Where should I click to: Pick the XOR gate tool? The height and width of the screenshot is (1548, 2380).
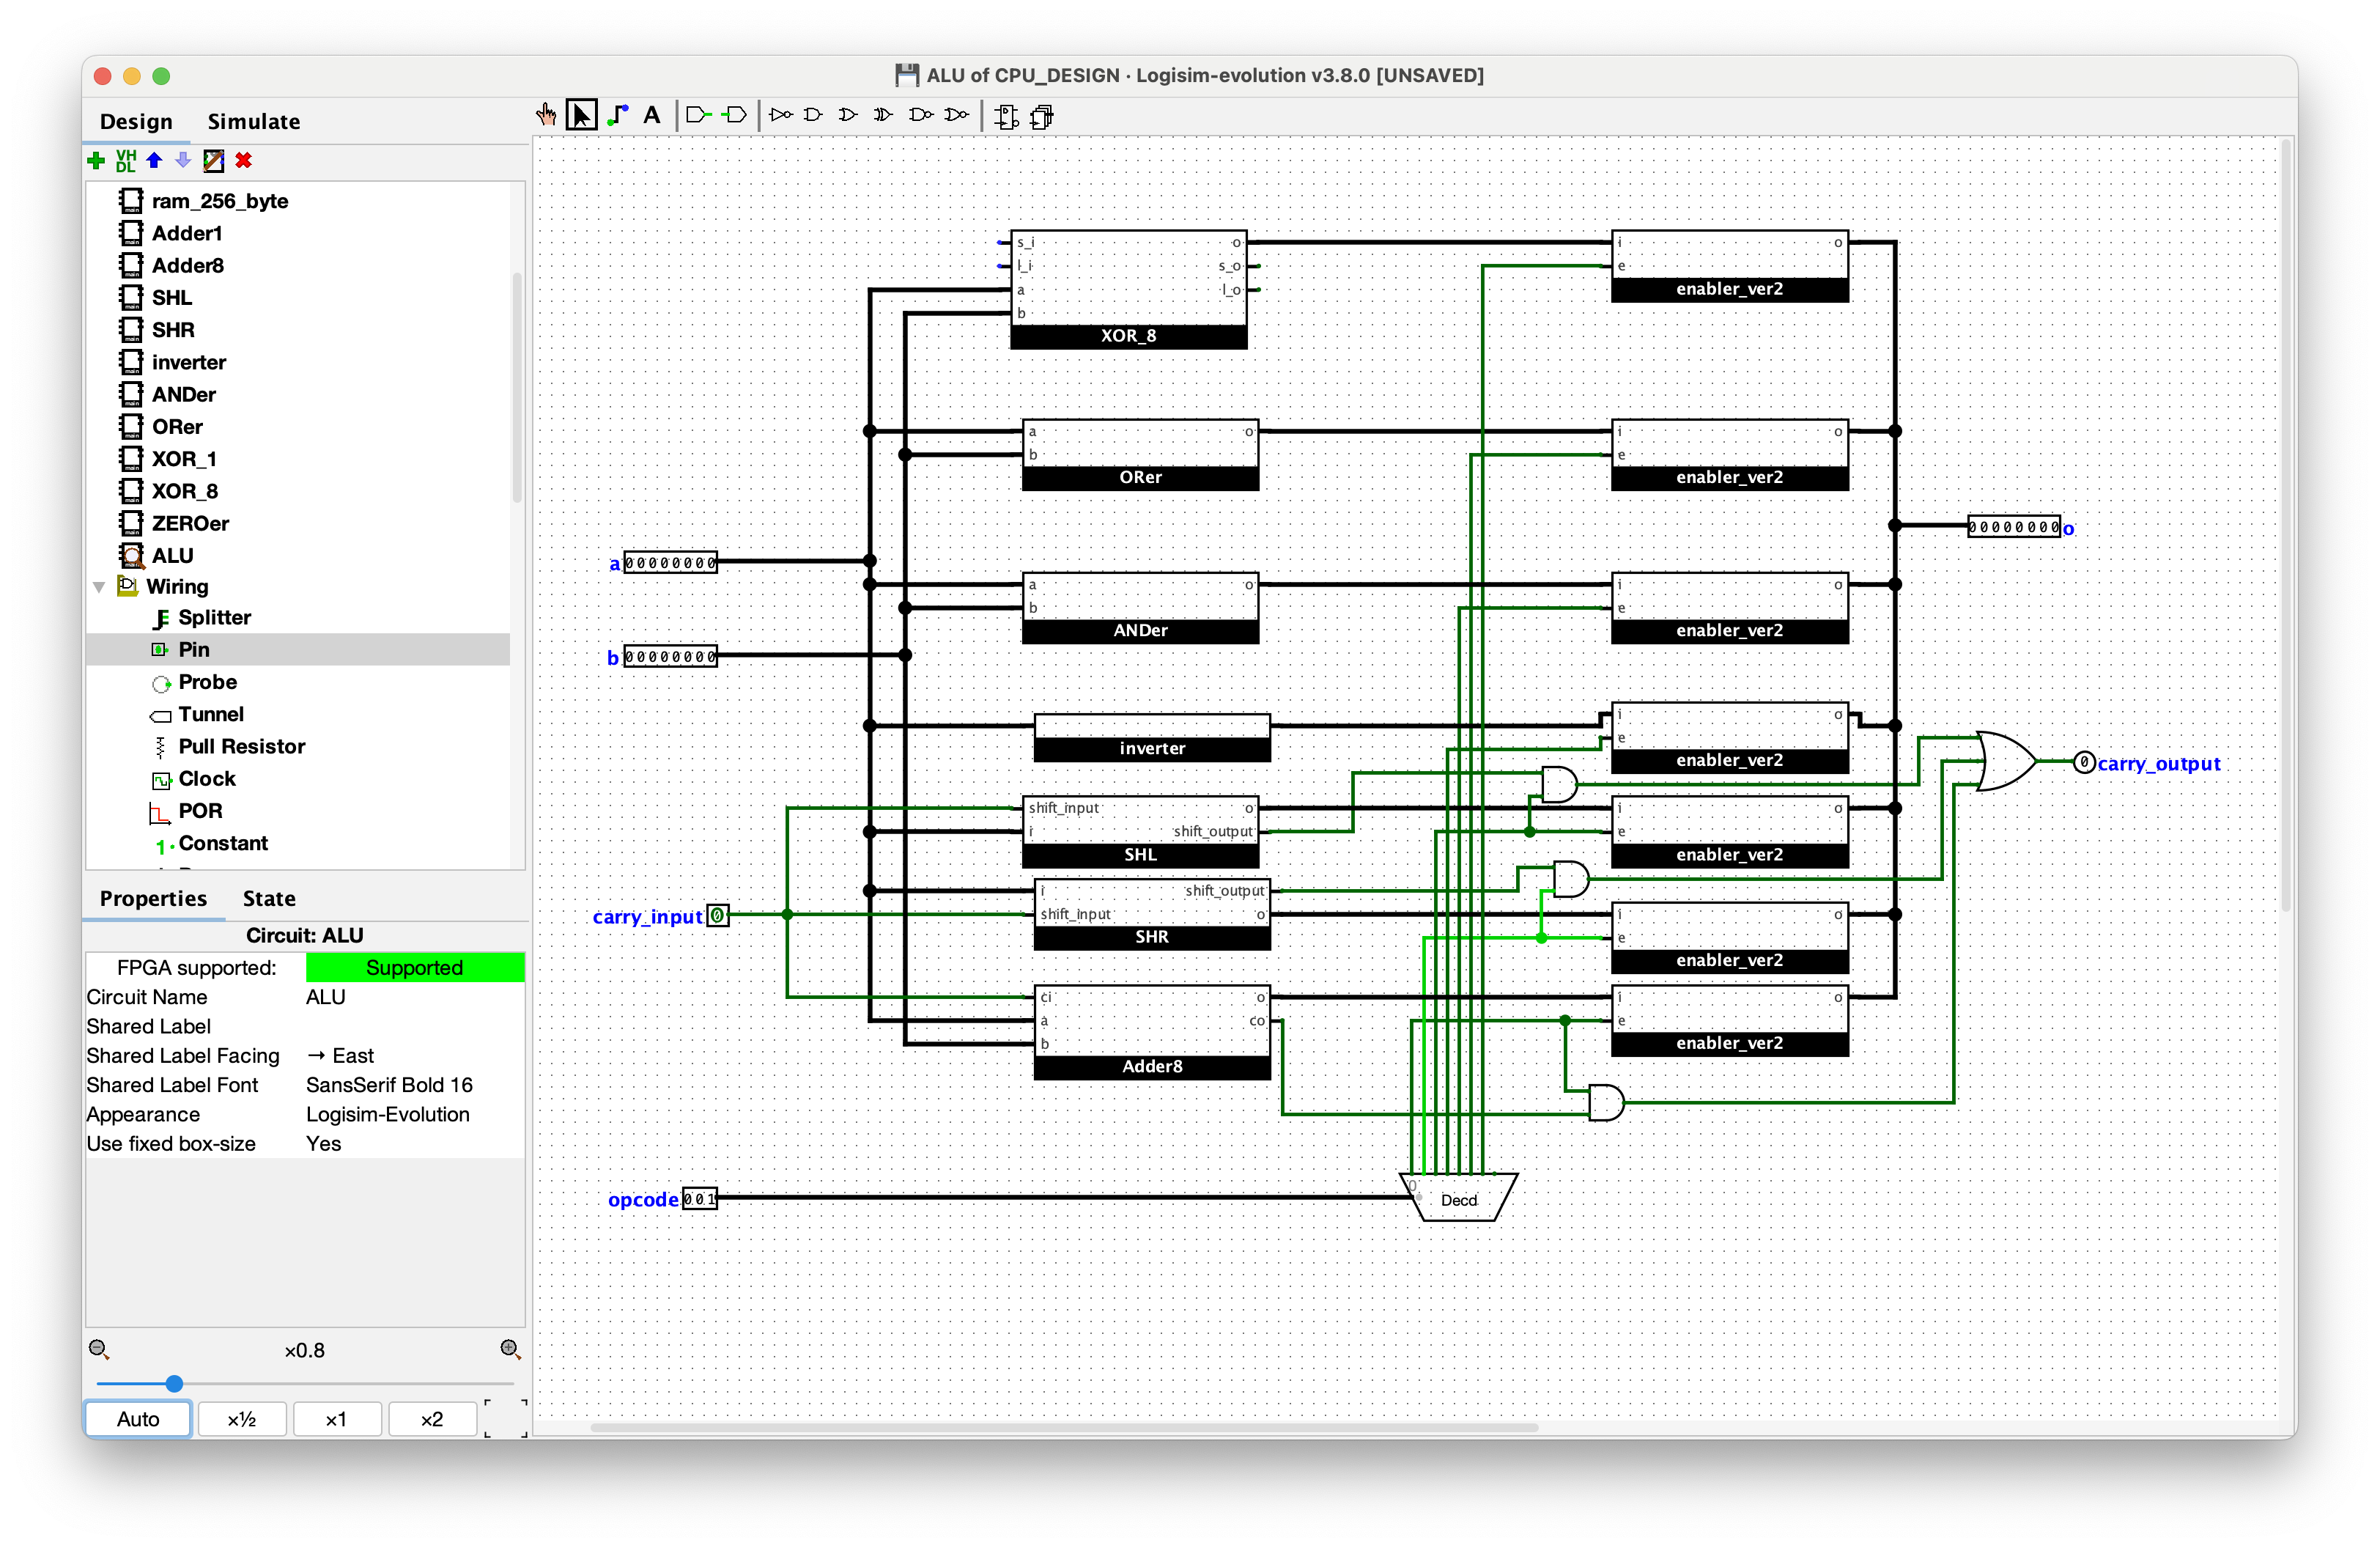point(883,115)
